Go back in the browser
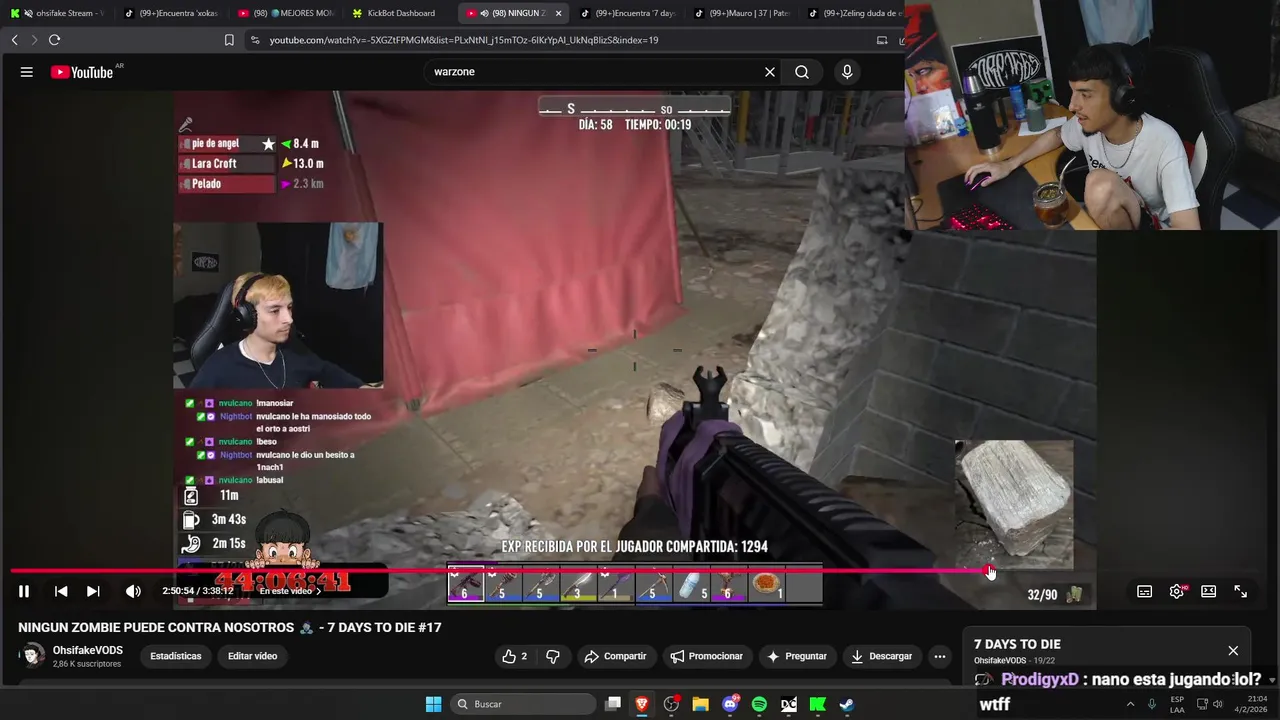Viewport: 1280px width, 720px height. pyautogui.click(x=14, y=40)
